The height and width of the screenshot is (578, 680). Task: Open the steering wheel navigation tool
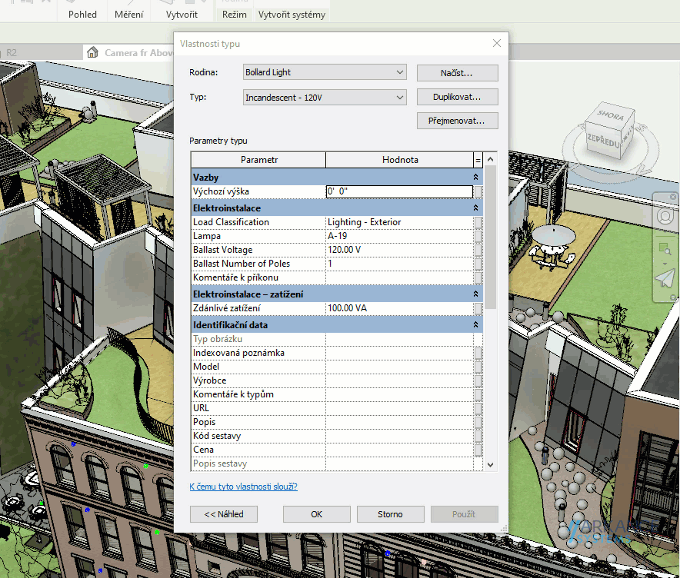pos(667,217)
